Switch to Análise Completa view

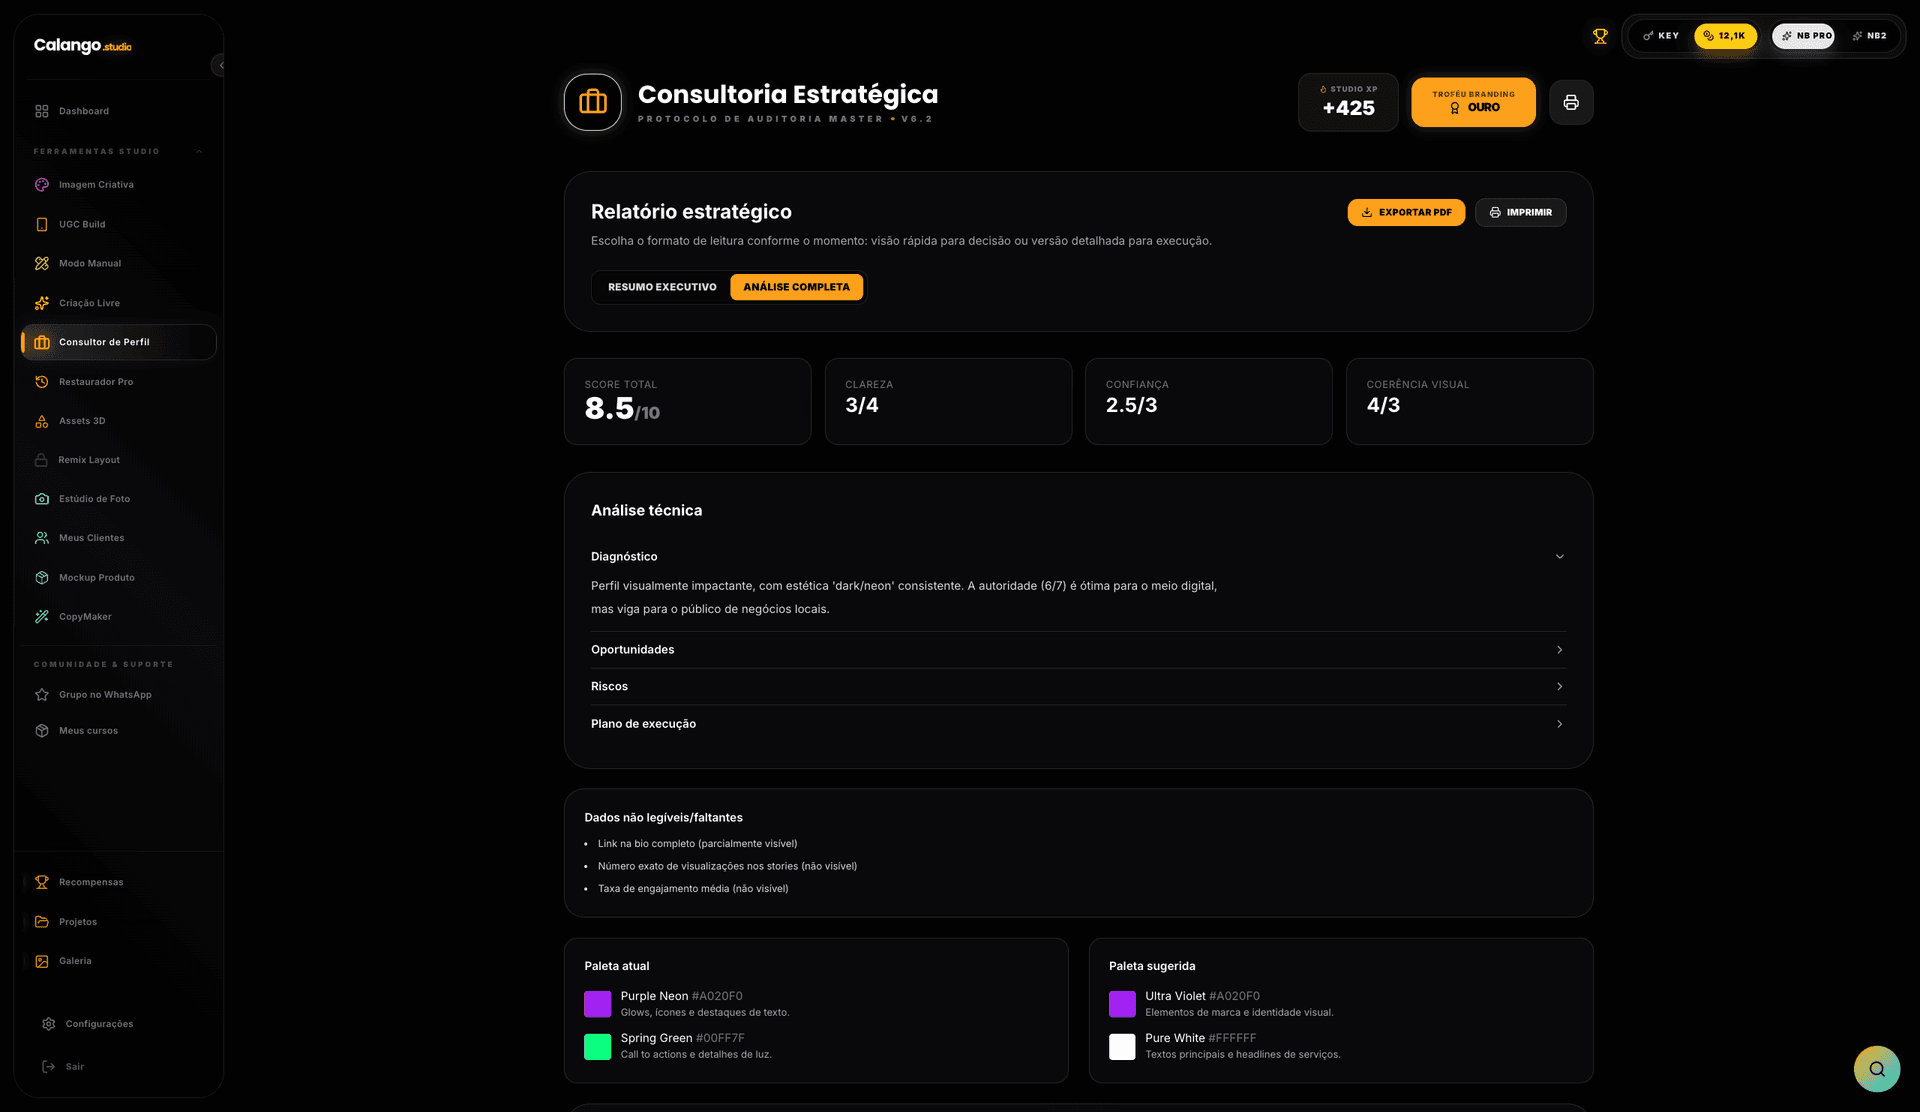coord(796,287)
